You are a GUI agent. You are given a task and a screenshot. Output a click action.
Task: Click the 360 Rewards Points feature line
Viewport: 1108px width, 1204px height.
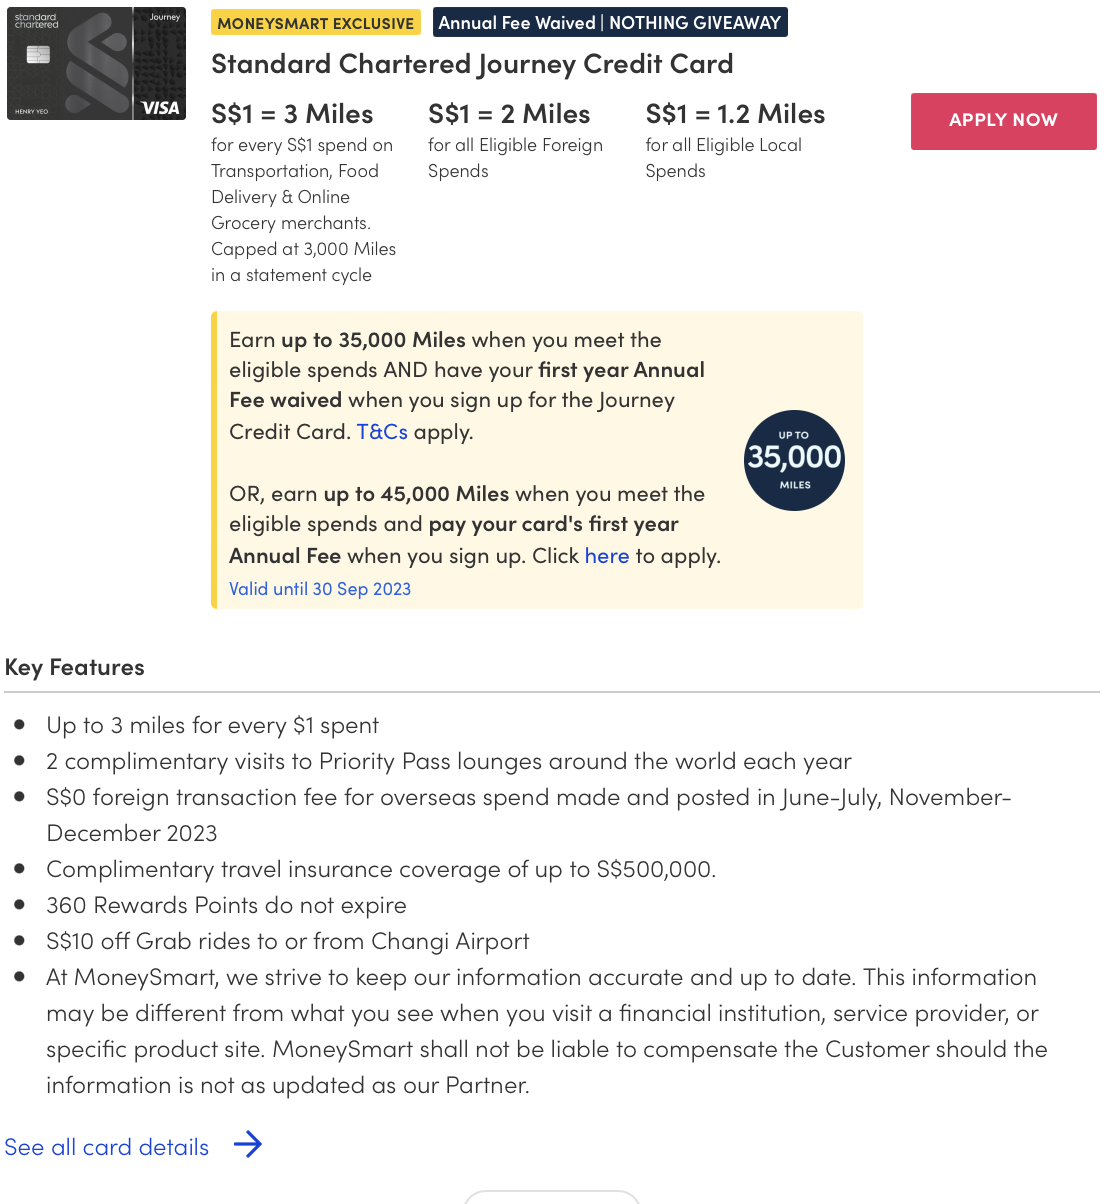(x=226, y=905)
